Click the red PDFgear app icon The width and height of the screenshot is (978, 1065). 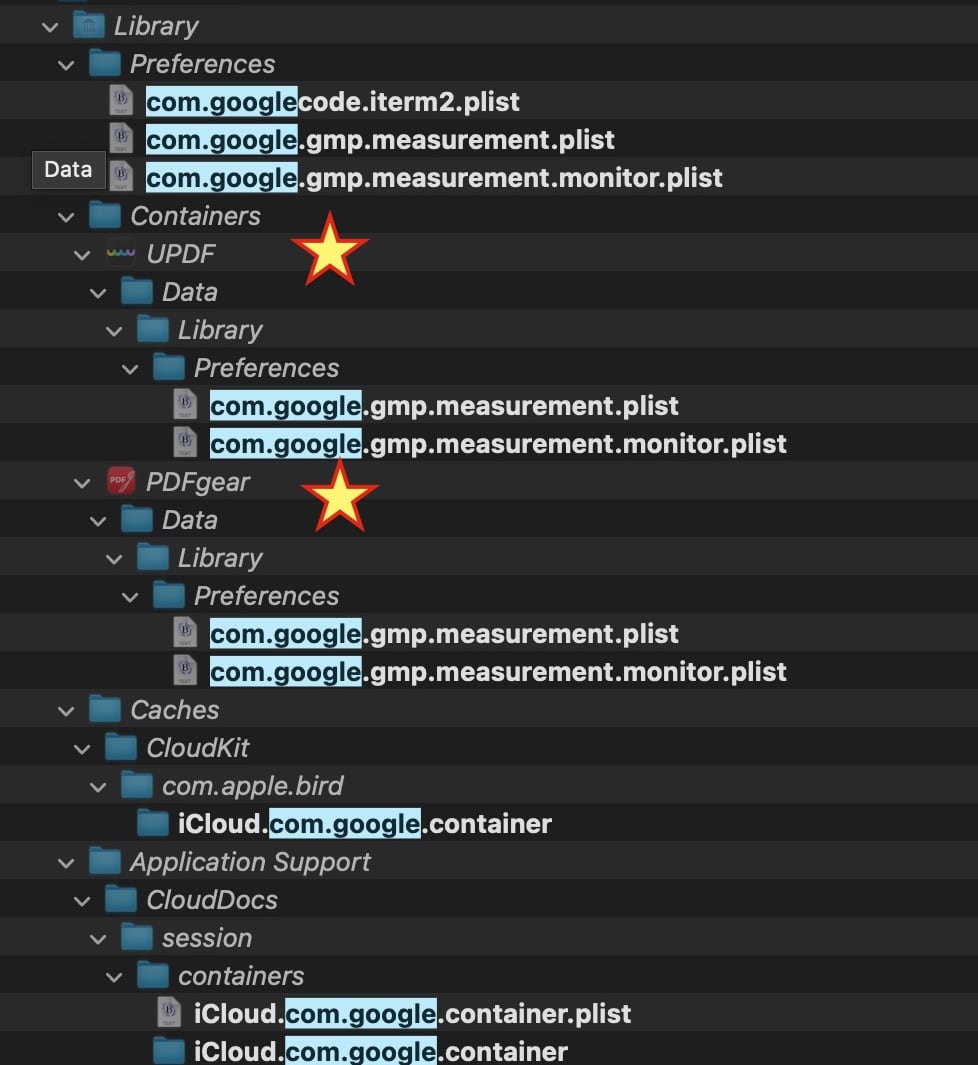click(121, 482)
